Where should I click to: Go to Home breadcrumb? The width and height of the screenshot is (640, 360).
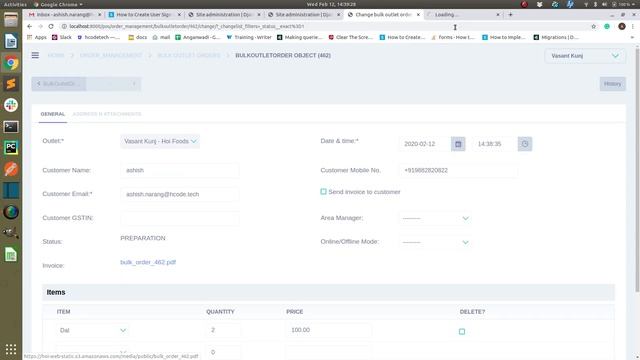click(x=56, y=55)
